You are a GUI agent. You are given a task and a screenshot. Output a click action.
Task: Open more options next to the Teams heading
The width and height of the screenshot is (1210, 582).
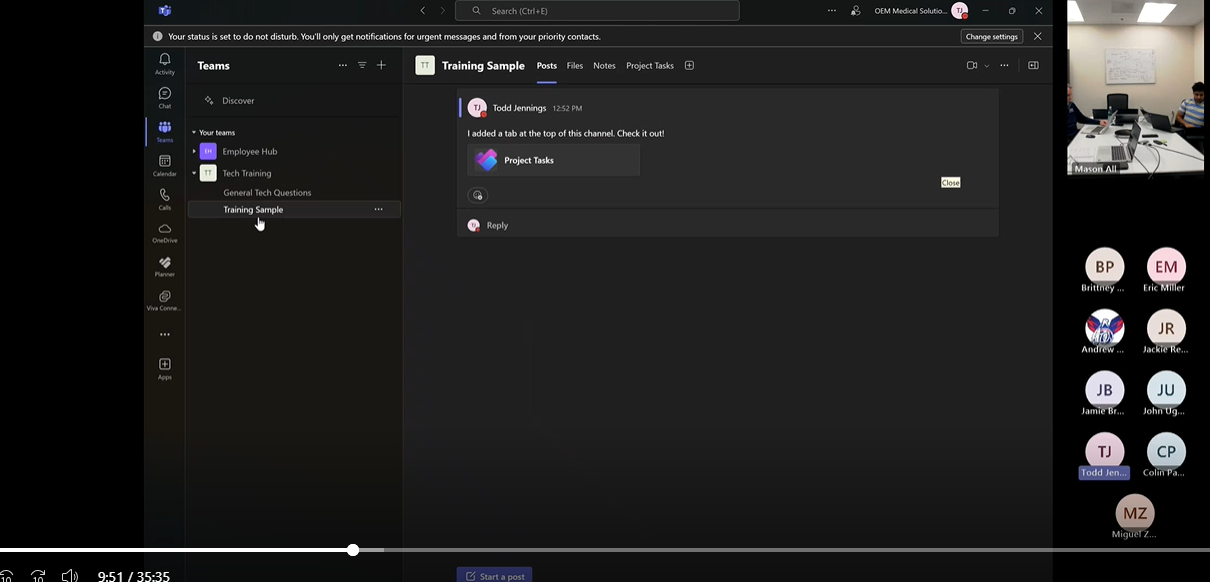[343, 65]
